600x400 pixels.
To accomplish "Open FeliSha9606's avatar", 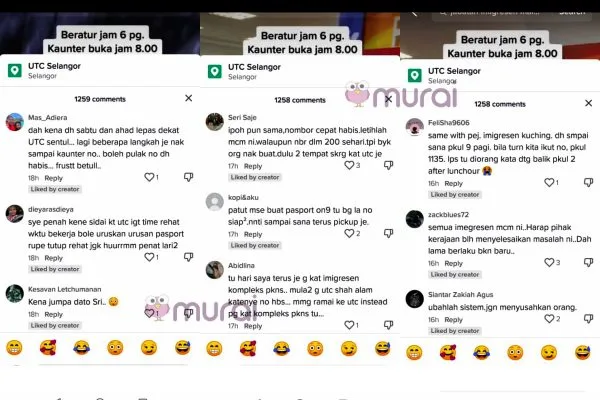I will (415, 127).
